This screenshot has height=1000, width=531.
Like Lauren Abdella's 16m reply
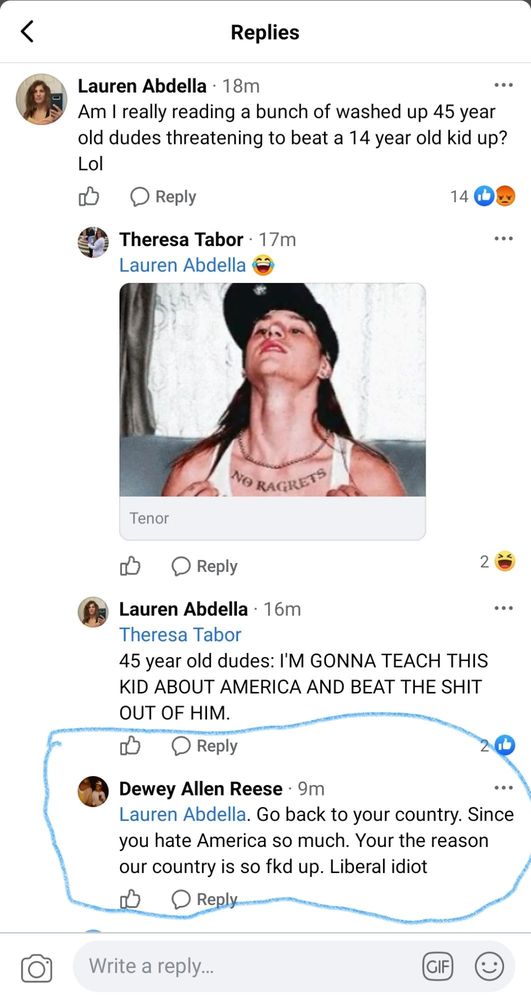(130, 745)
